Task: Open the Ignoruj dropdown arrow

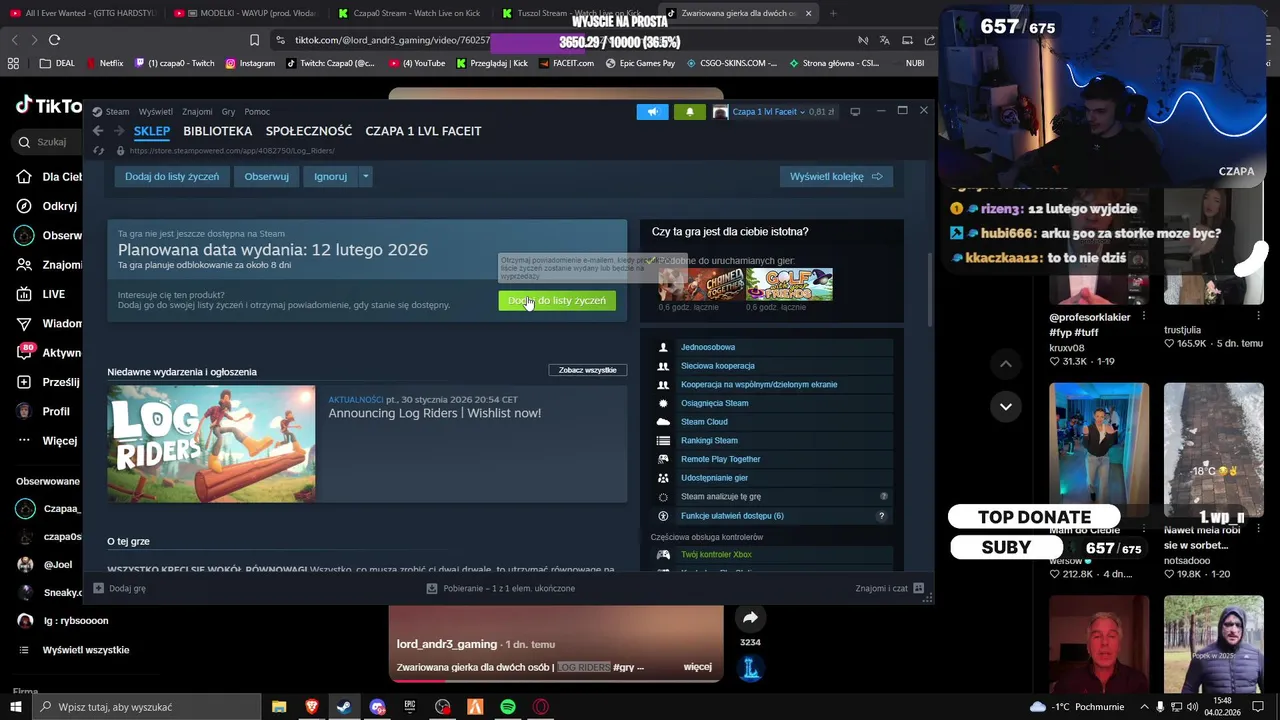Action: pos(365,177)
